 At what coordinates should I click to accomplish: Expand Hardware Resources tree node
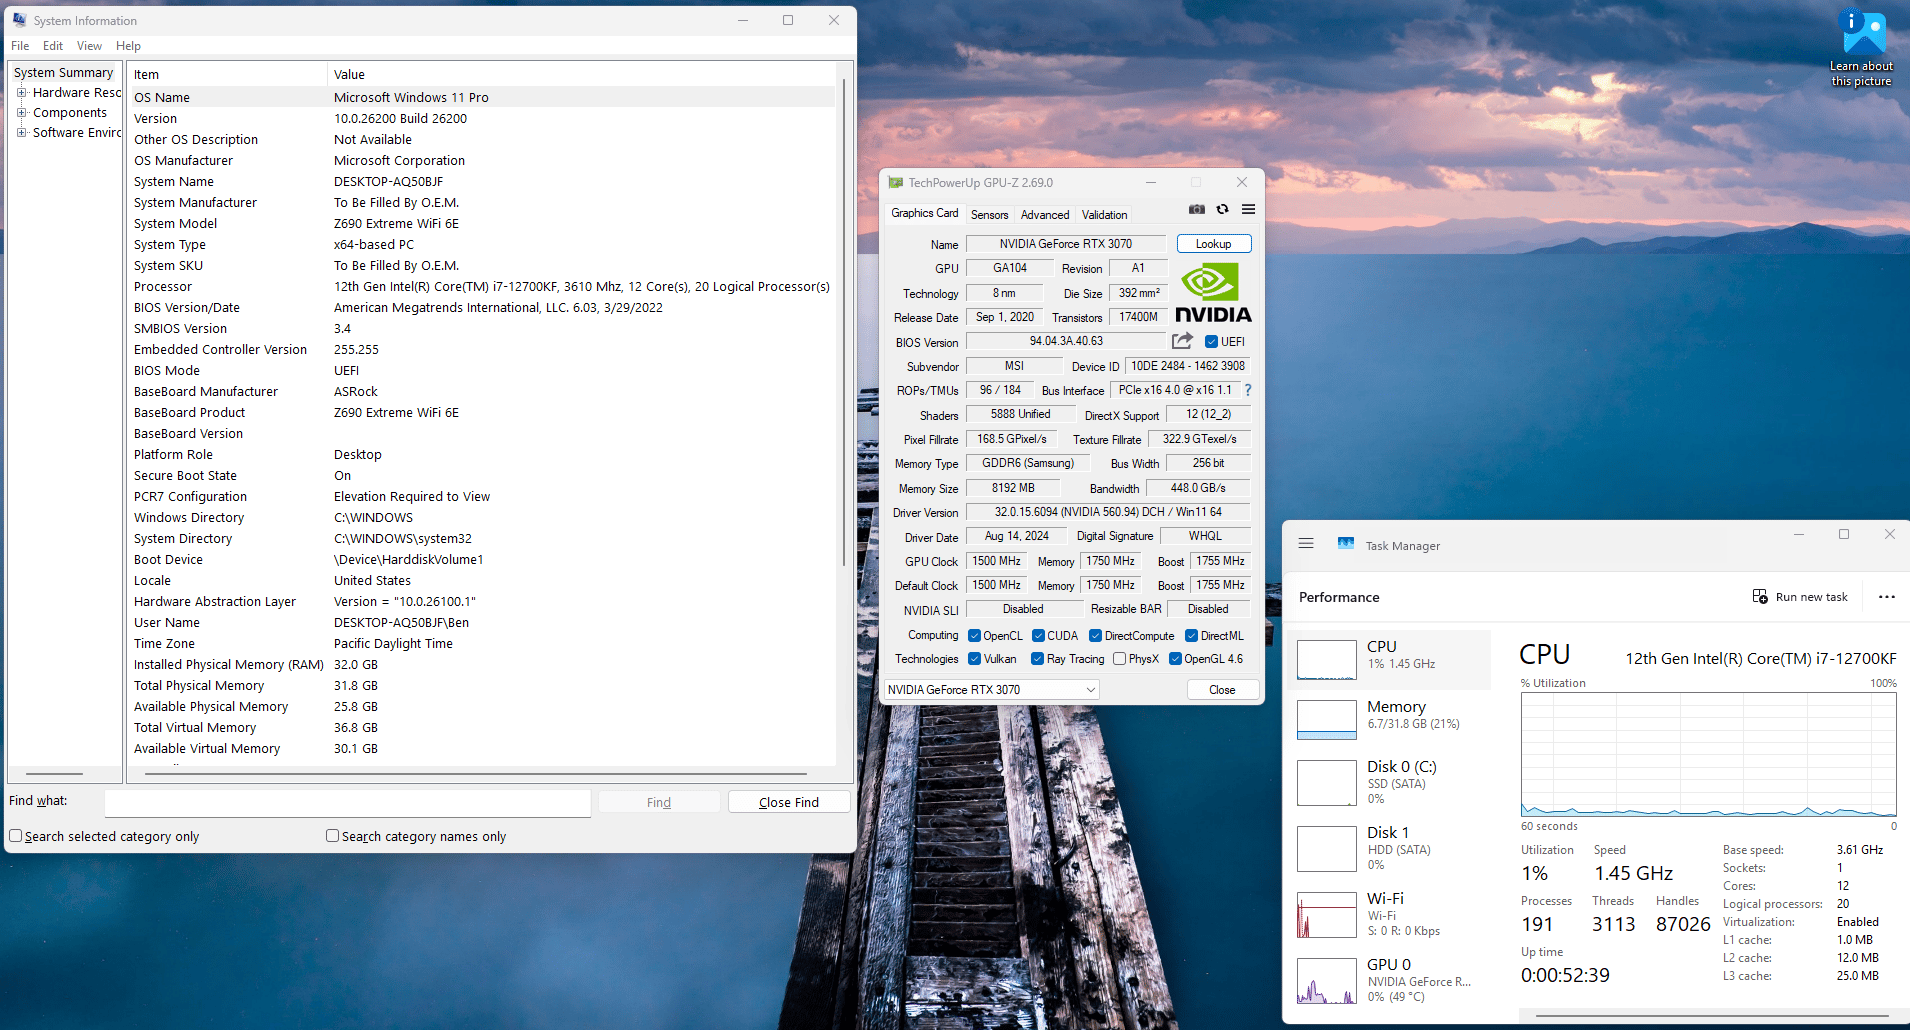(22, 93)
